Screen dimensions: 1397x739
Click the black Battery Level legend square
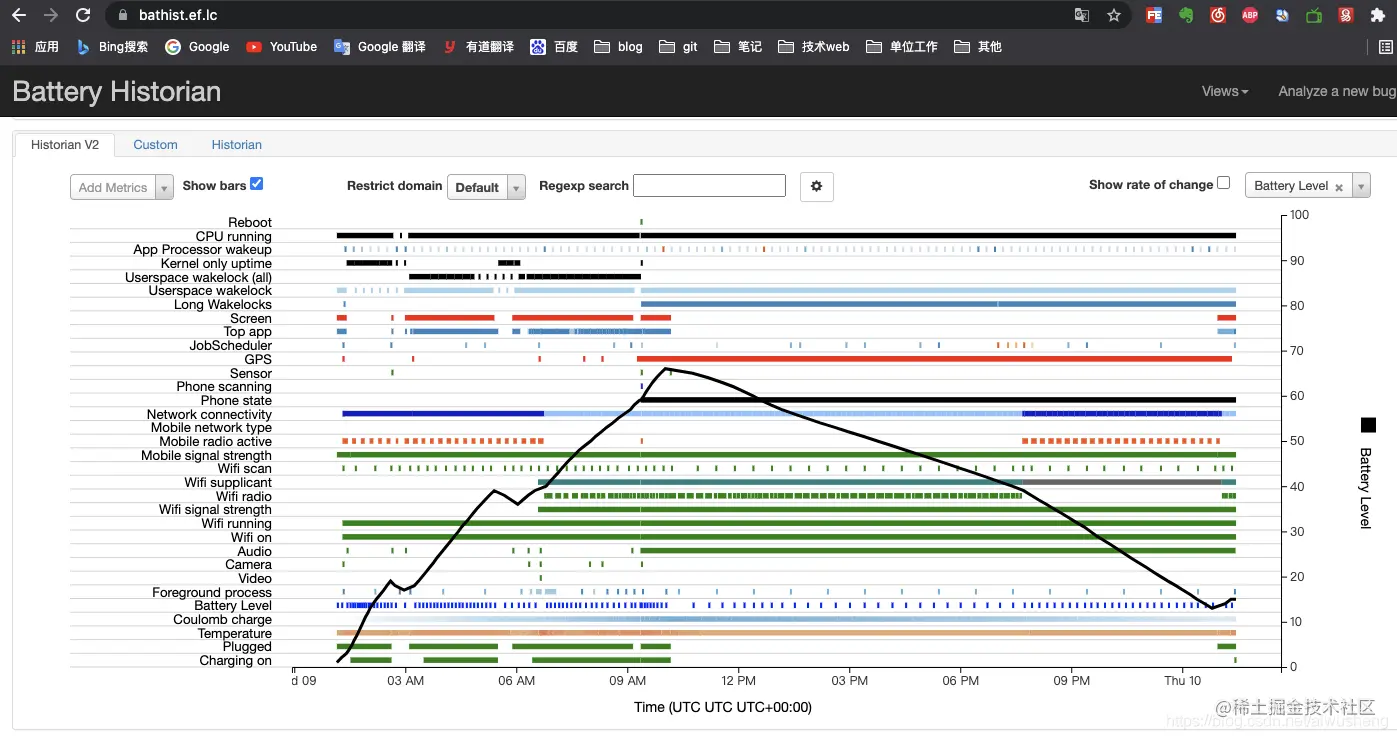[1368, 425]
